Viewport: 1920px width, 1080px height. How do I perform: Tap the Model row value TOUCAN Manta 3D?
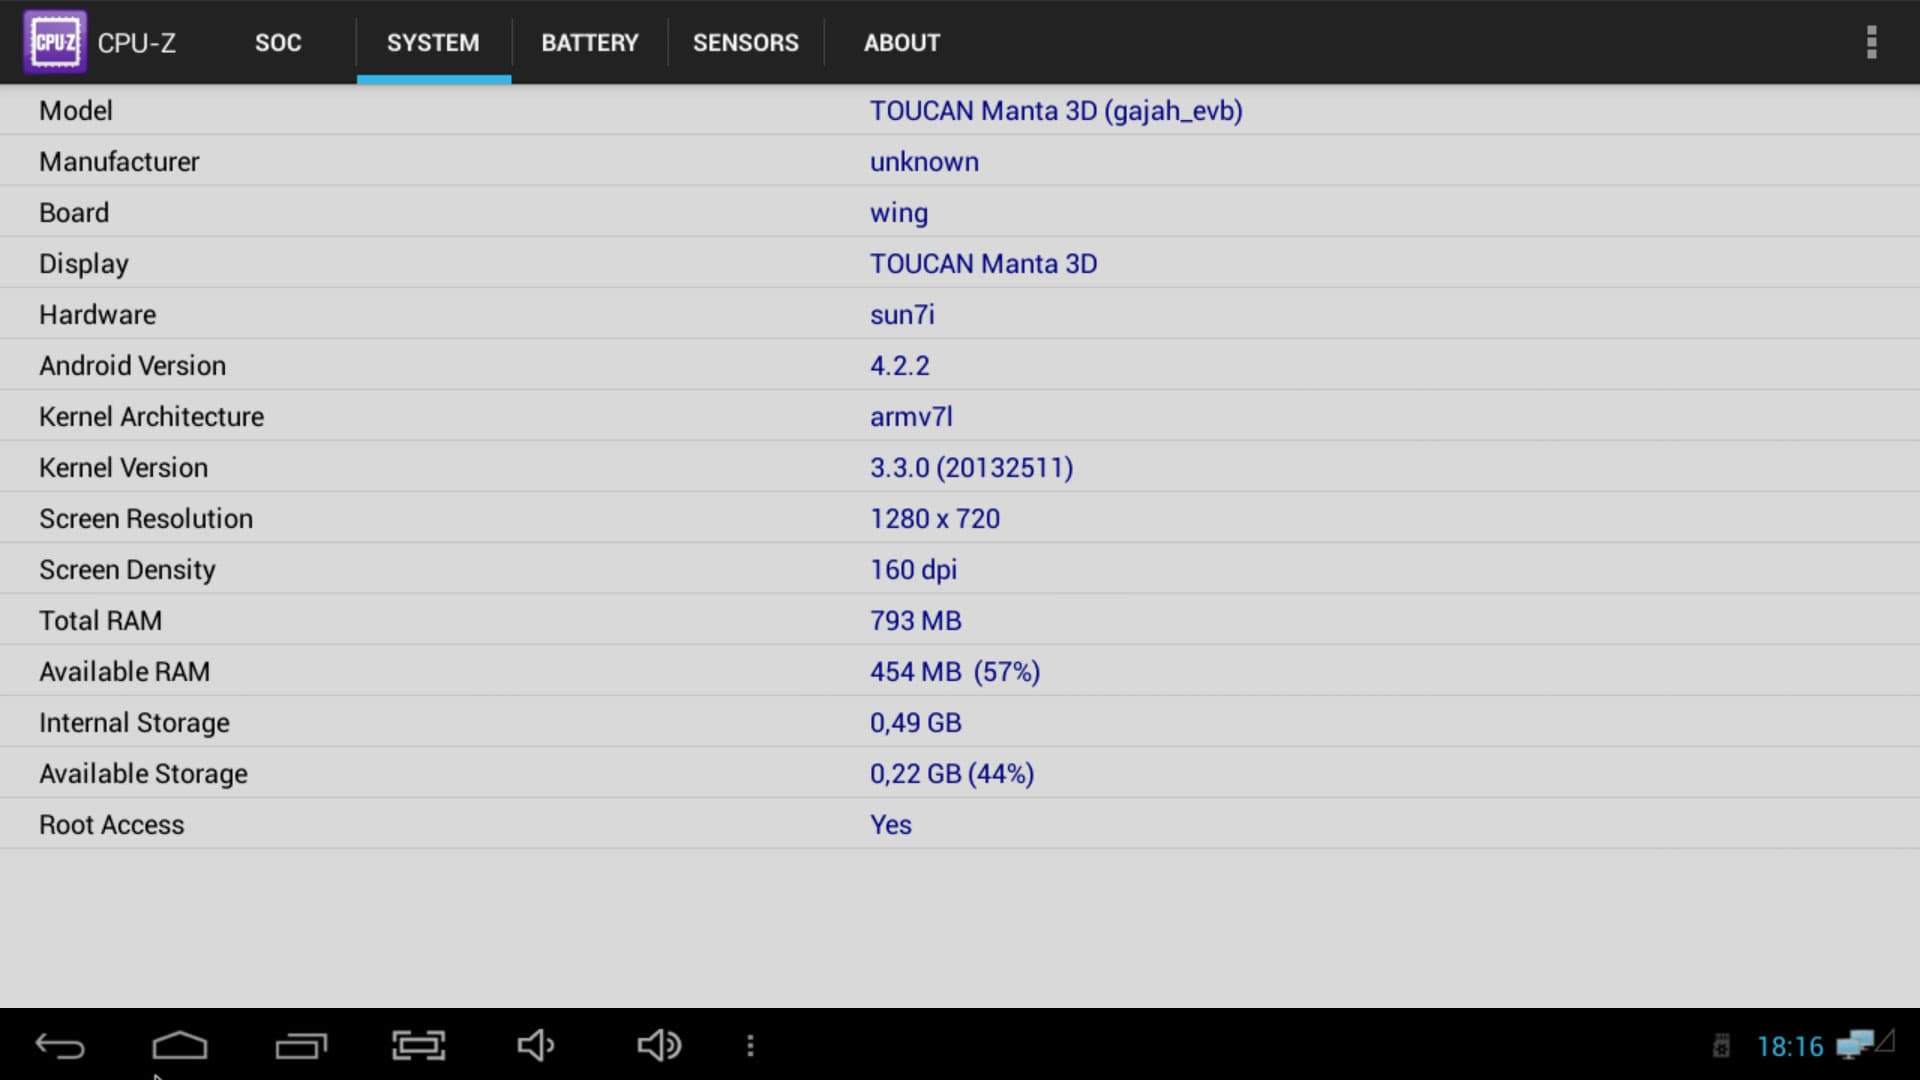(x=1055, y=111)
